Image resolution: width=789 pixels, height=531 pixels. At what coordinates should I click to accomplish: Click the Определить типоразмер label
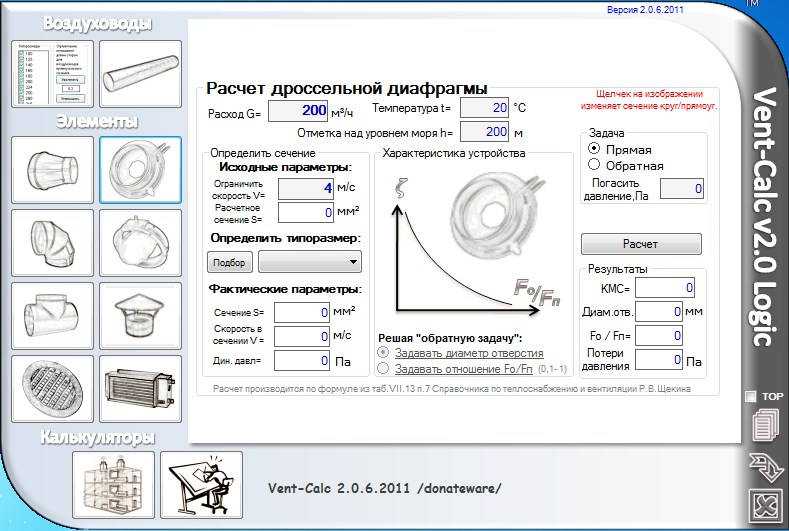point(286,238)
